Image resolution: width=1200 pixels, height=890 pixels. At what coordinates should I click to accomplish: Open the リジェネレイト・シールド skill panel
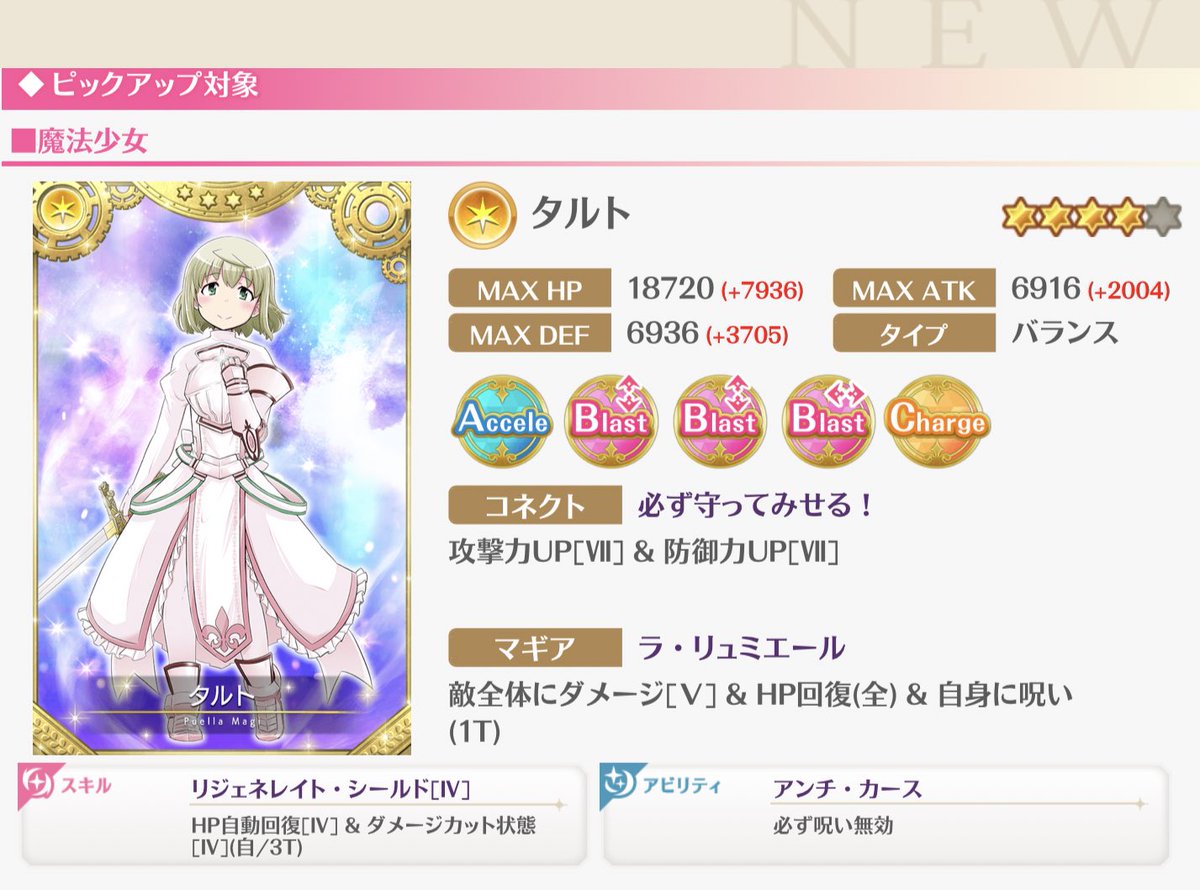[303, 815]
